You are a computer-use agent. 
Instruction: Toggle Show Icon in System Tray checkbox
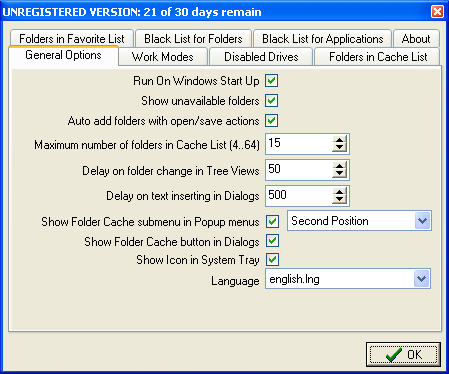[x=273, y=260]
